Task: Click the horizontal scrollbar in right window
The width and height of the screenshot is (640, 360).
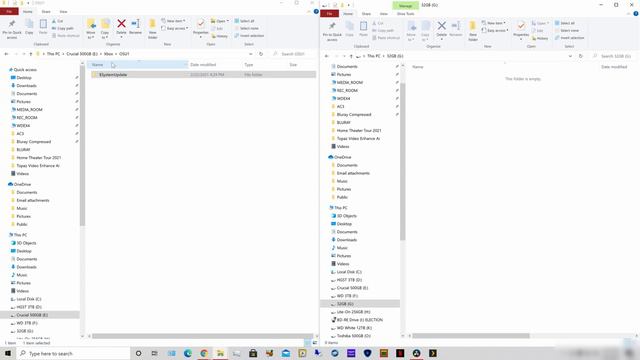Action: click(471, 336)
